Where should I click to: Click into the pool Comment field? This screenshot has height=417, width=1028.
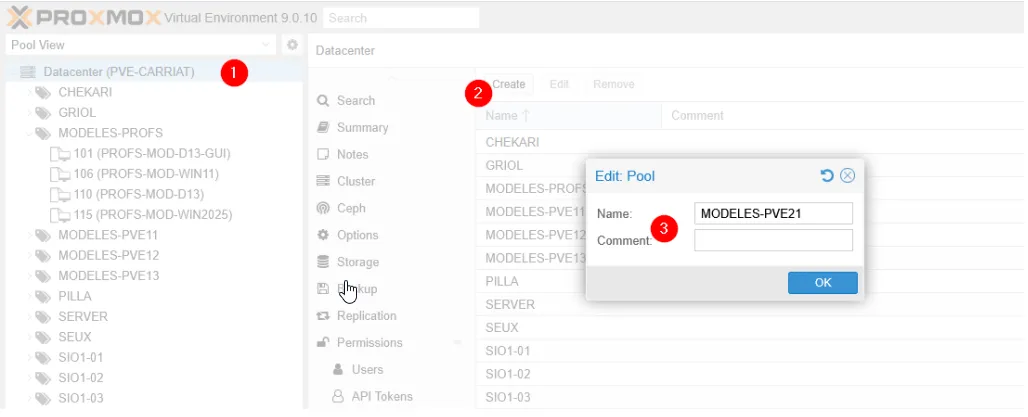772,240
